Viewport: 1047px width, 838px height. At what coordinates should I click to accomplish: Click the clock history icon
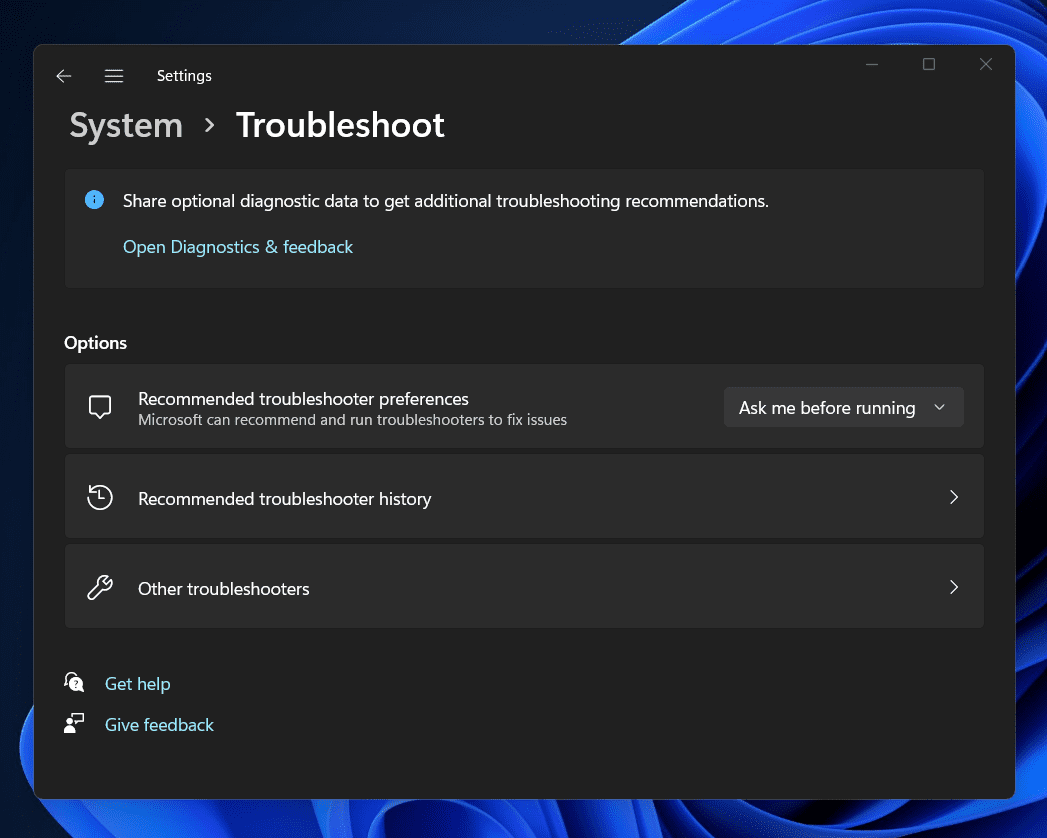coord(100,498)
